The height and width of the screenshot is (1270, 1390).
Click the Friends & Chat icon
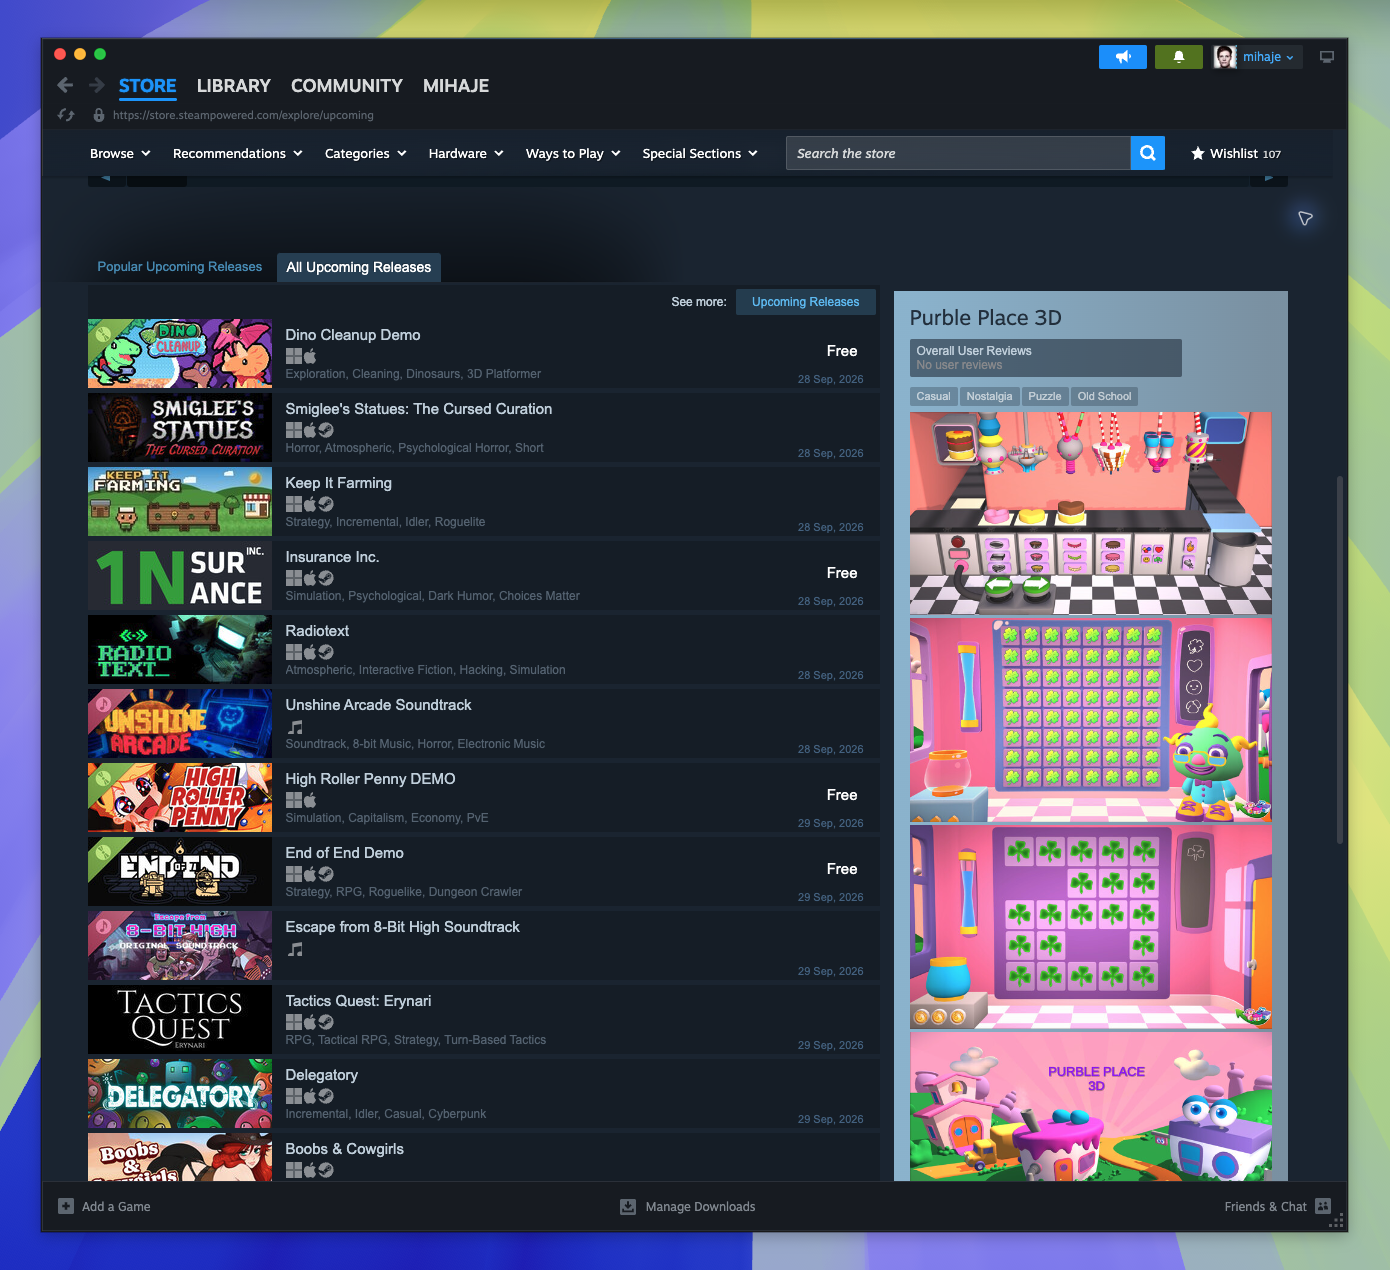[x=1323, y=1206]
